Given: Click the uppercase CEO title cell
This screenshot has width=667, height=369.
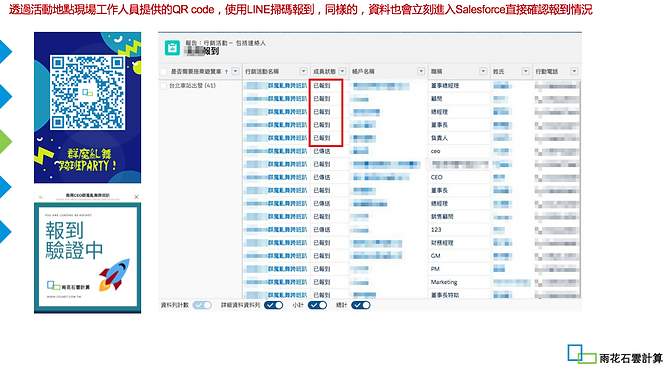Looking at the screenshot, I should pos(436,177).
